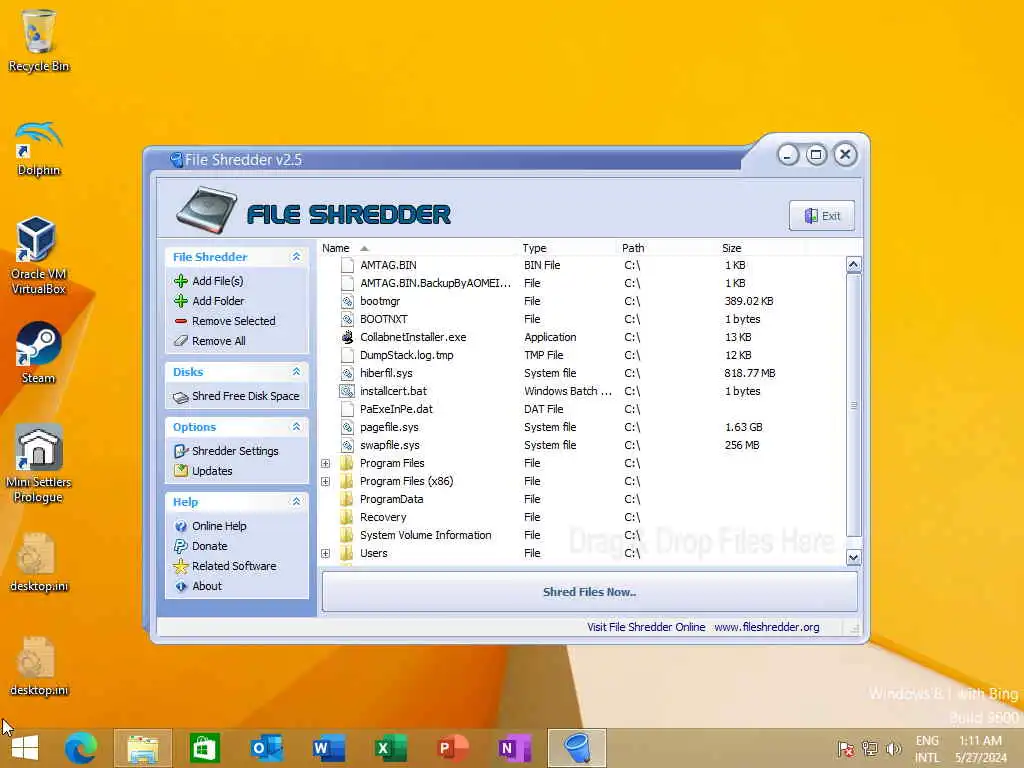Click the taskbar clock showing 1:11 AM

click(980, 749)
